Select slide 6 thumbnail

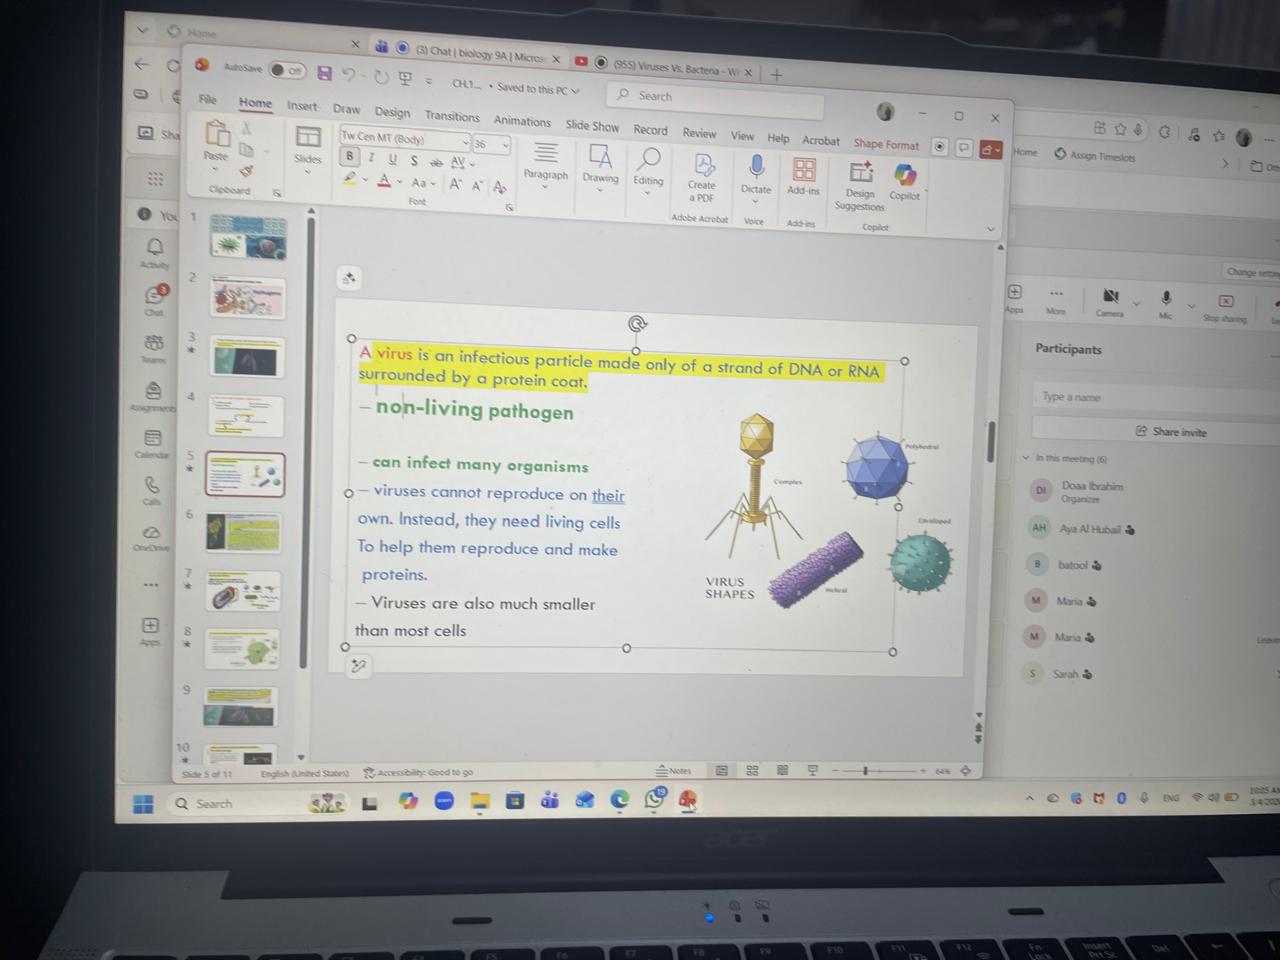(x=244, y=533)
